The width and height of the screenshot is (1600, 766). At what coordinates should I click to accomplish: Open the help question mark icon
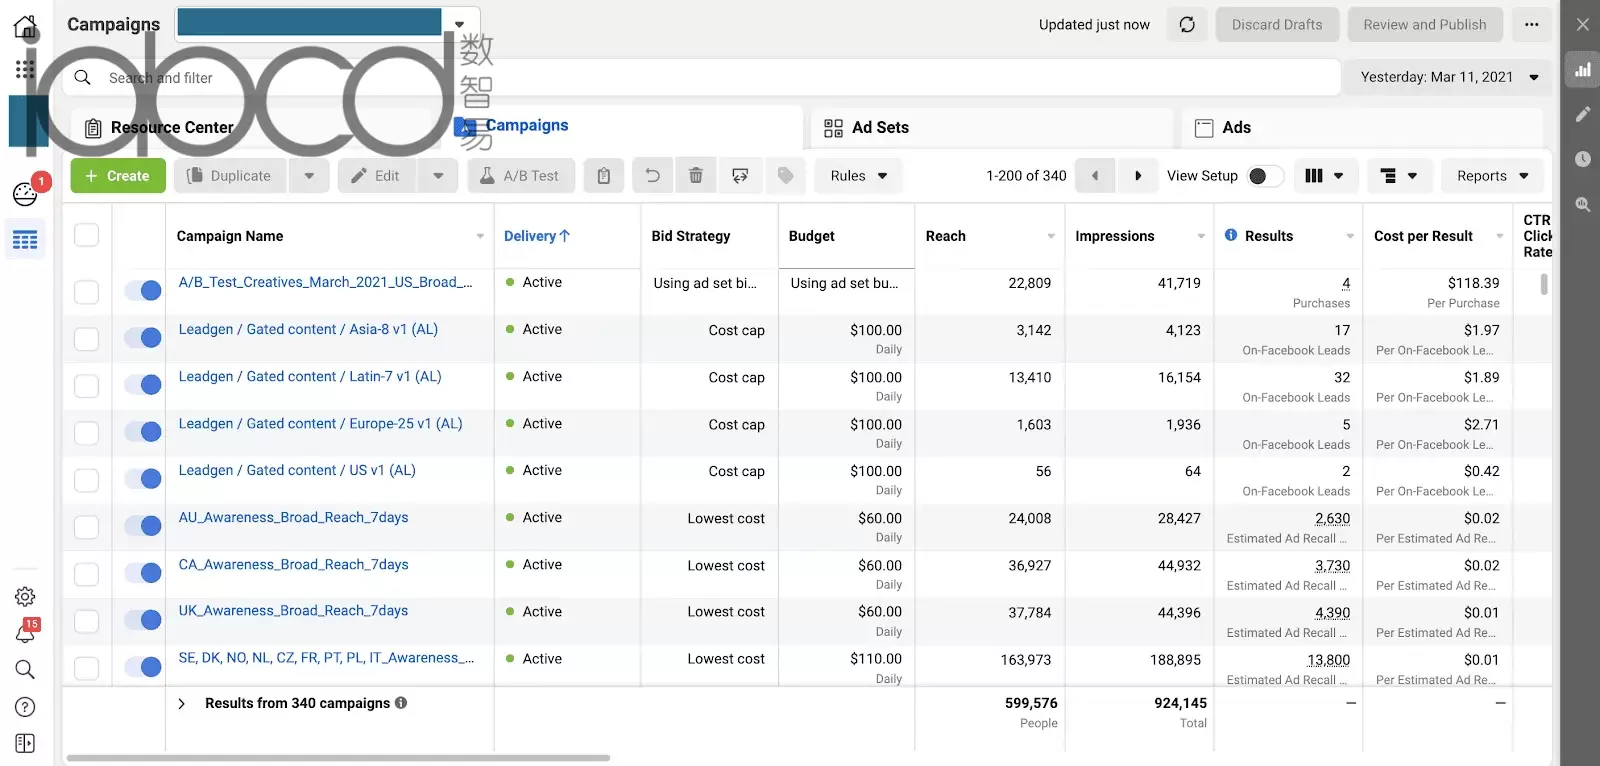(25, 707)
